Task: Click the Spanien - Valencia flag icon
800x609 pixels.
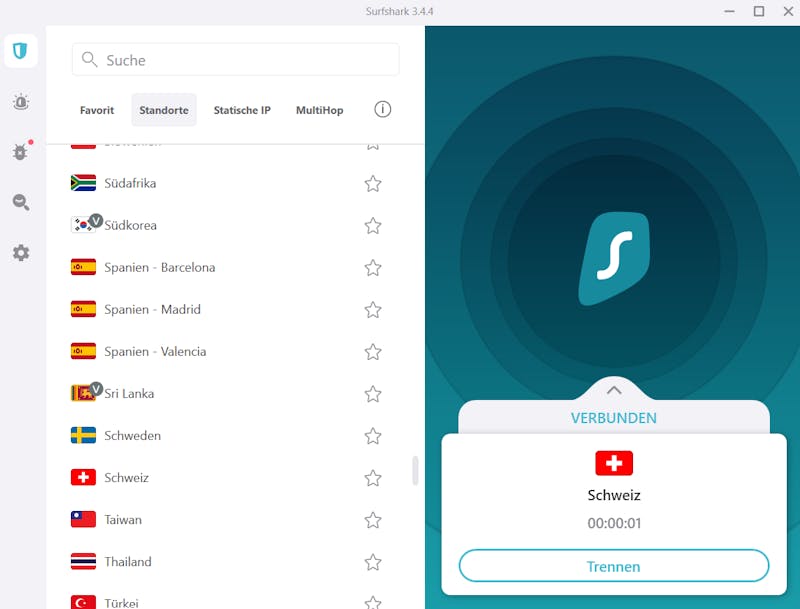Action: 83,351
